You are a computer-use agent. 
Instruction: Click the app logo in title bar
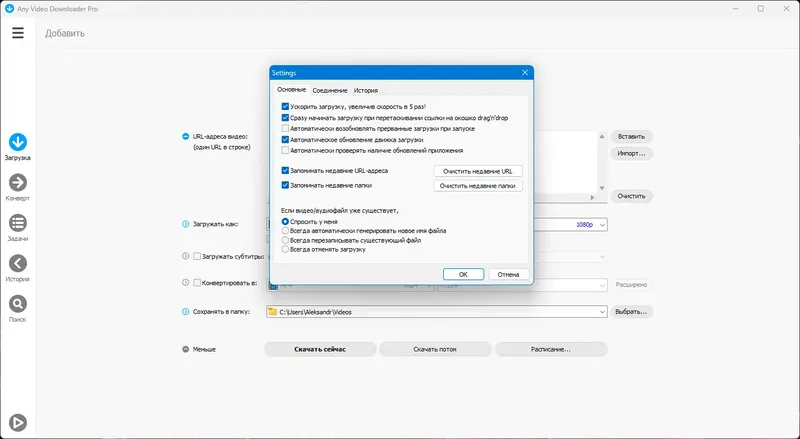(9, 9)
